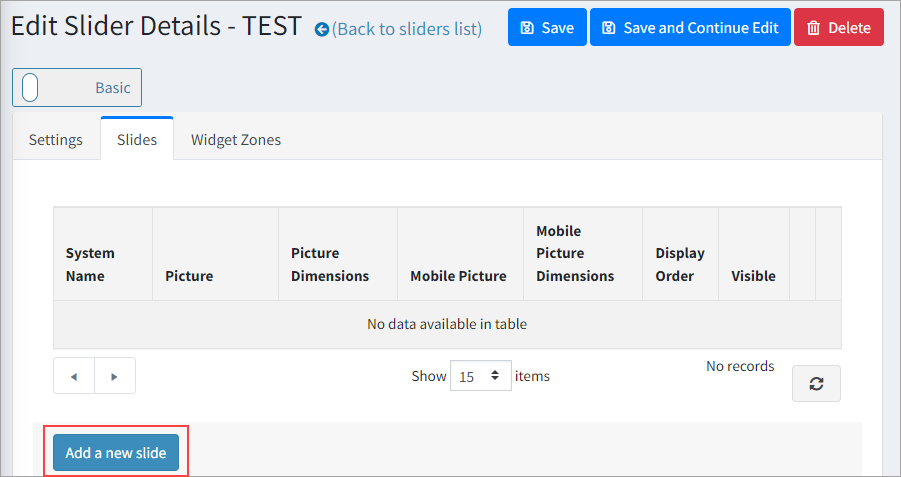901x477 pixels.
Task: Select the Slides tab
Action: click(137, 140)
